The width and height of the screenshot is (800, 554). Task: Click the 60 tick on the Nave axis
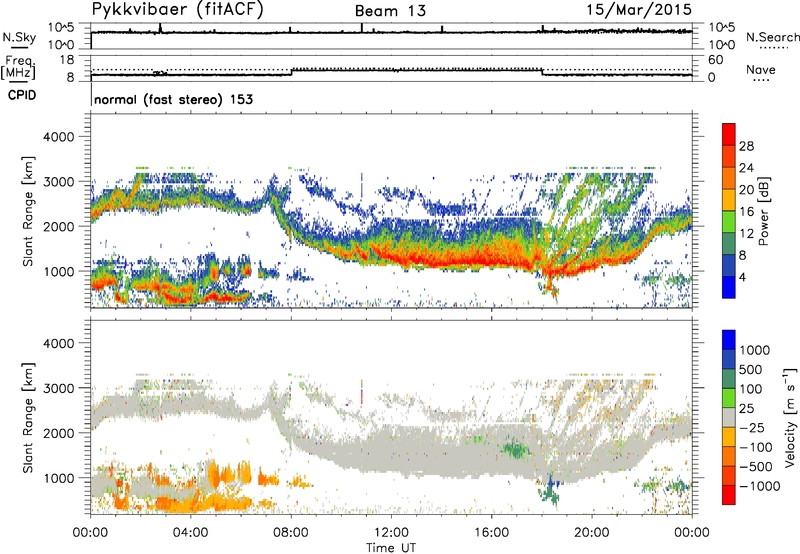point(715,60)
